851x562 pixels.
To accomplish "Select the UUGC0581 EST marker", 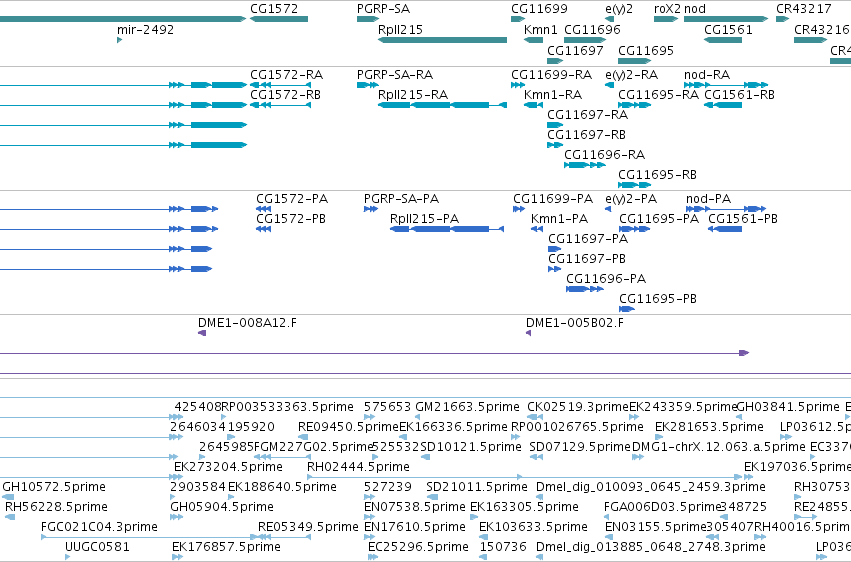I will 67,557.
